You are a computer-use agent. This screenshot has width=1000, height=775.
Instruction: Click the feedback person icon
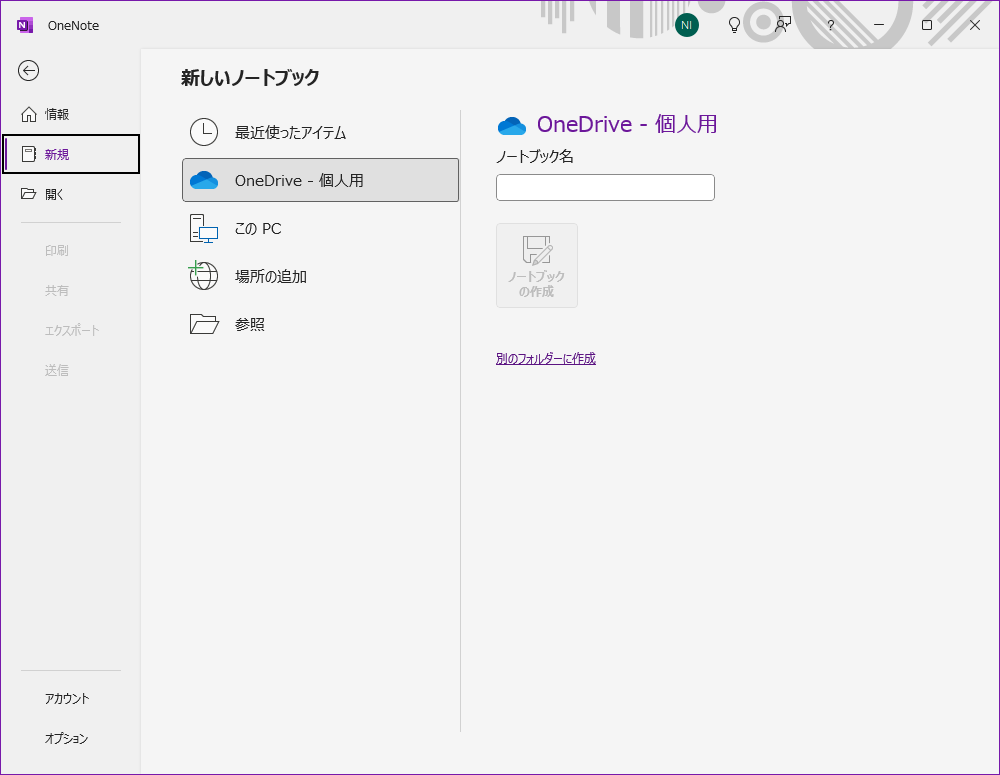coord(783,25)
